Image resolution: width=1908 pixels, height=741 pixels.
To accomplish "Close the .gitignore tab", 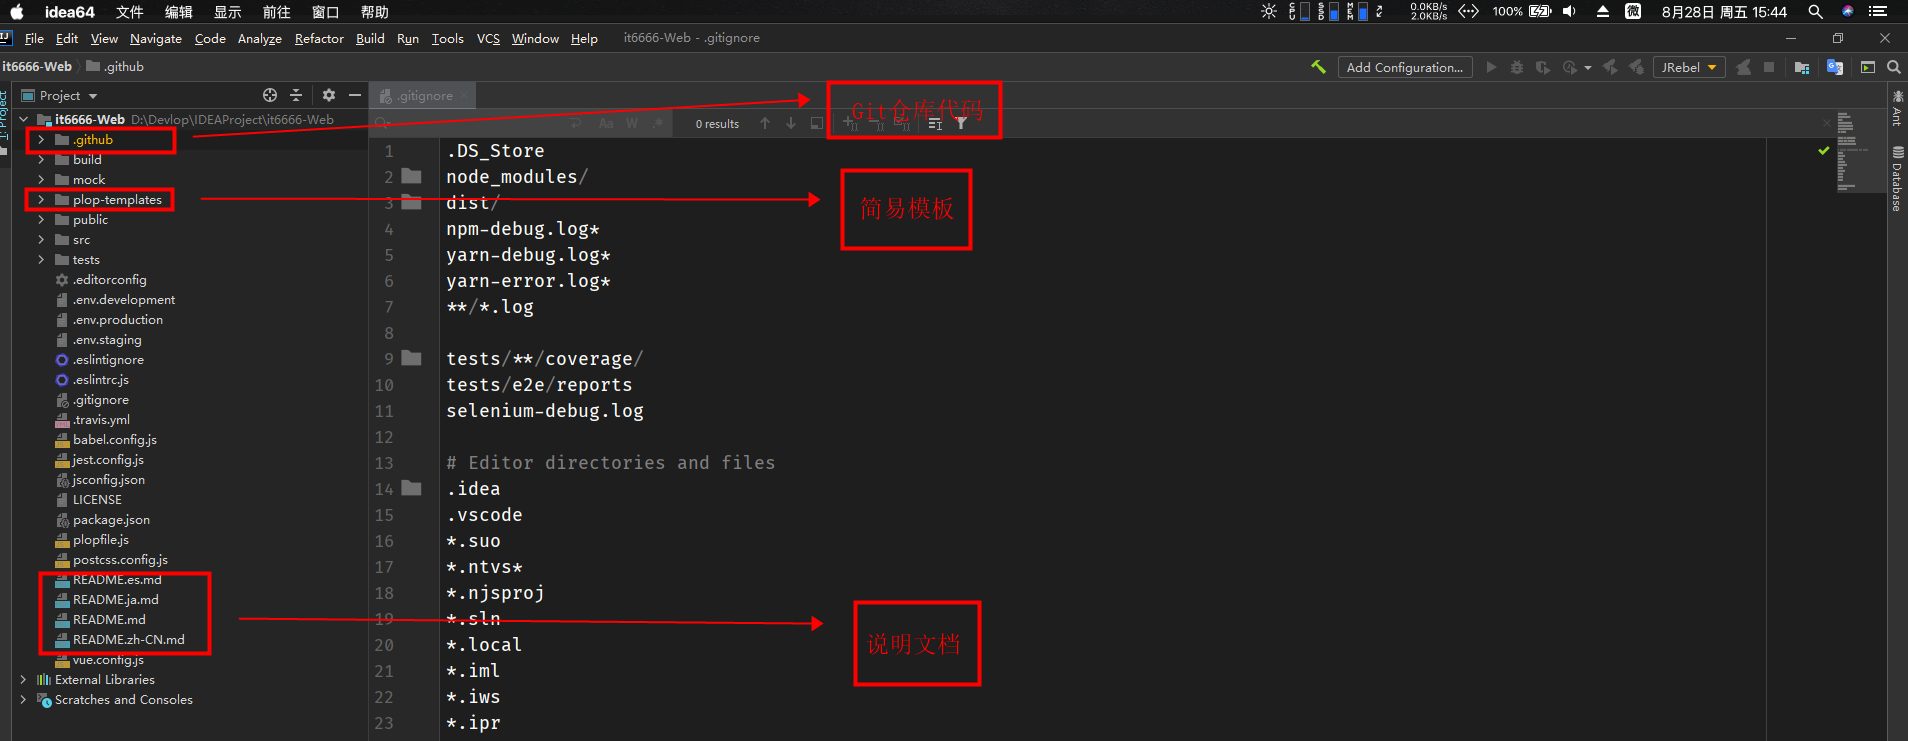I will coord(464,96).
